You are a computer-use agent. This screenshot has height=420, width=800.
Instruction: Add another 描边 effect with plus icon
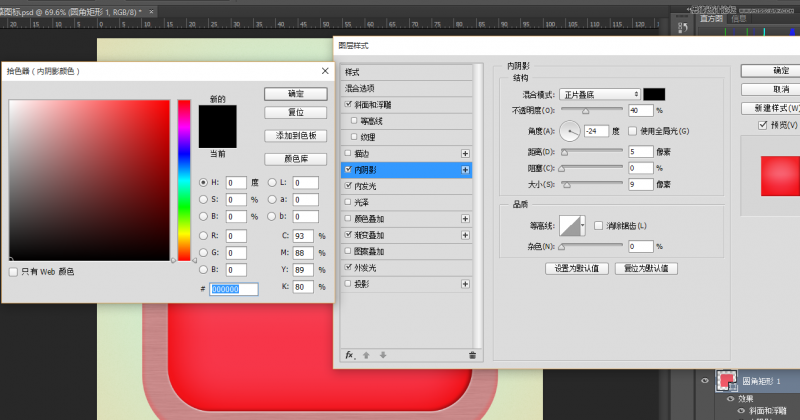coord(465,154)
